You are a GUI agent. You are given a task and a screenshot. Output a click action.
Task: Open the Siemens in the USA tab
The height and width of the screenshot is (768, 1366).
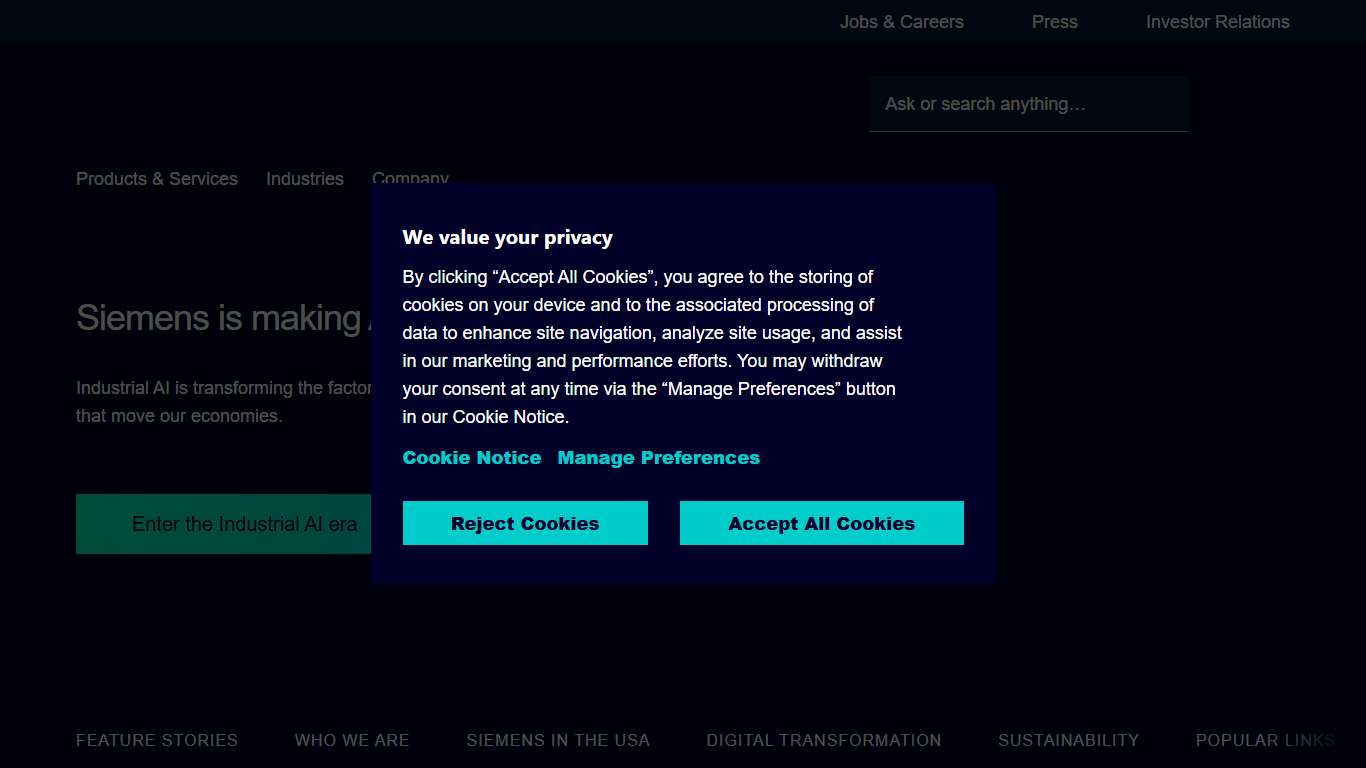pos(558,741)
